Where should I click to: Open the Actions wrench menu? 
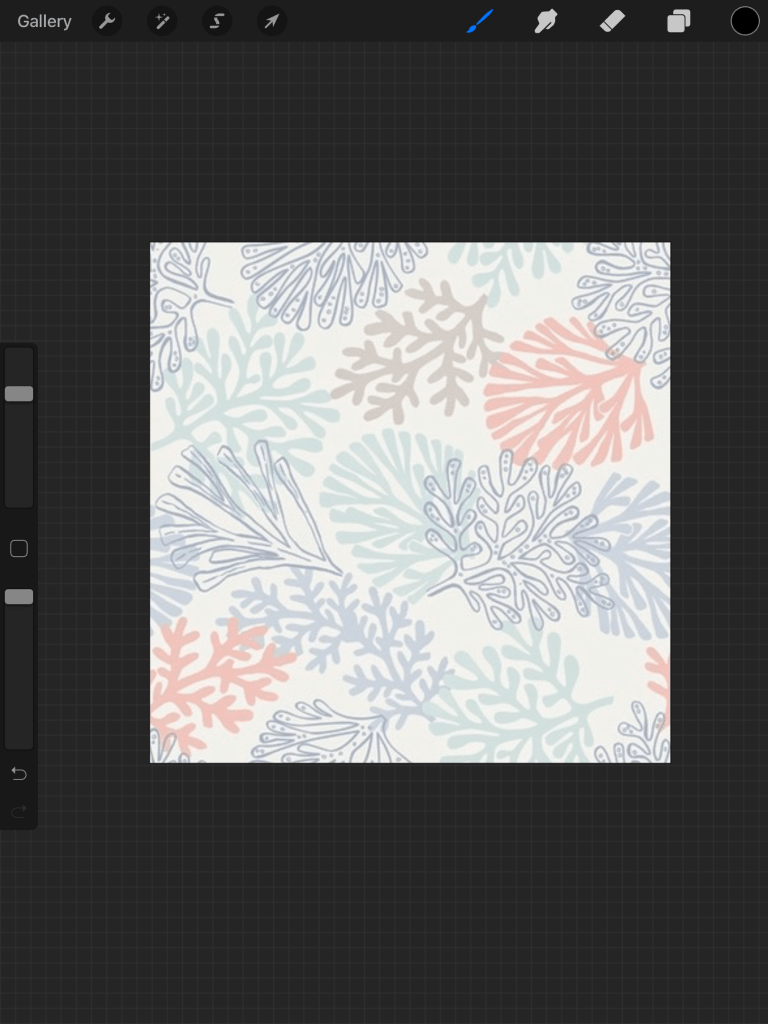[107, 21]
